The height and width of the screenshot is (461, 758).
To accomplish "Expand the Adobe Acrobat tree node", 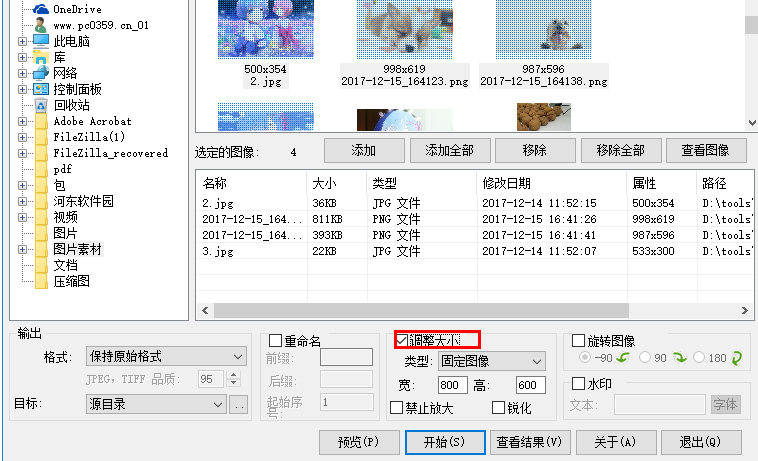I will pos(22,121).
